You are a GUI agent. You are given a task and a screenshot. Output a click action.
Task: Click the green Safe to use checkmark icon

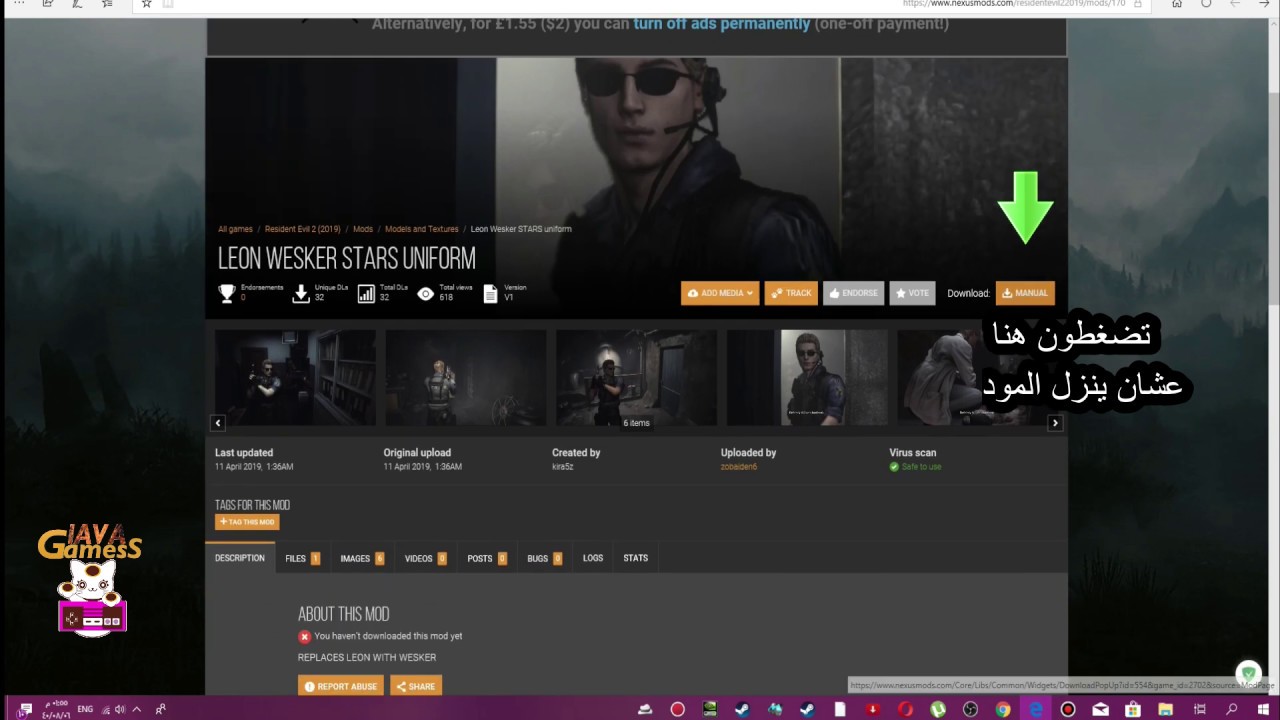894,467
